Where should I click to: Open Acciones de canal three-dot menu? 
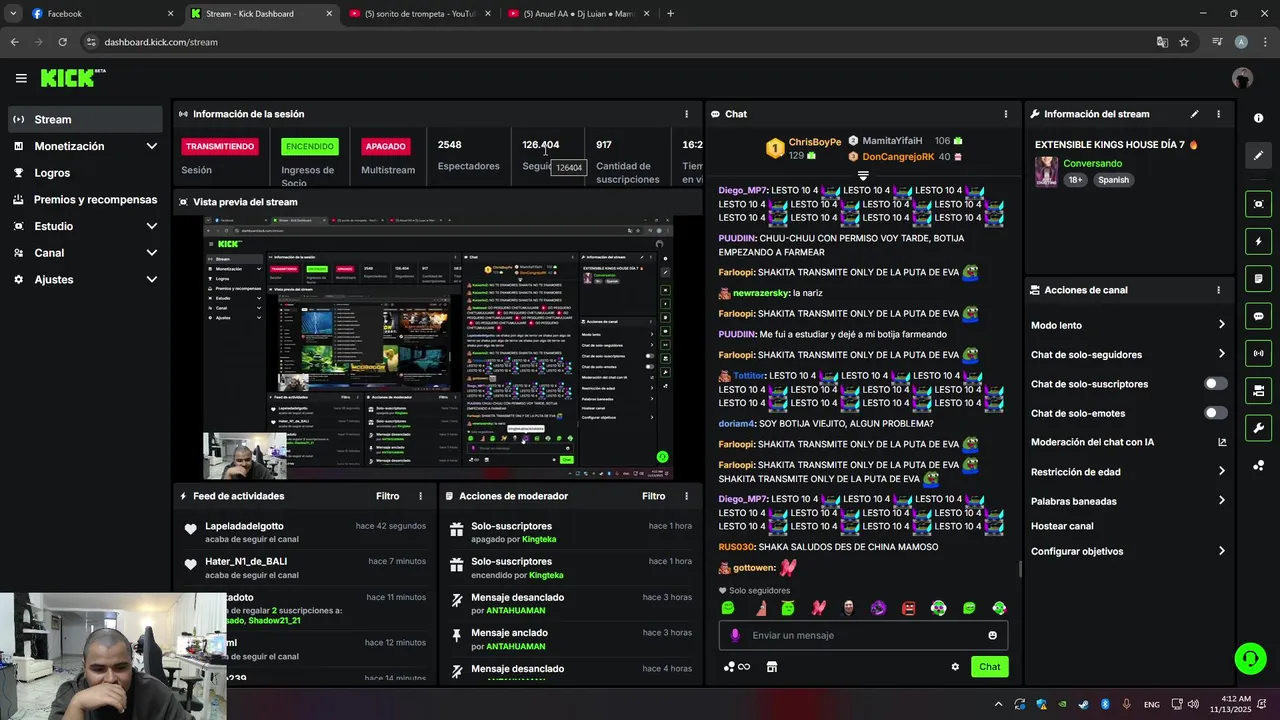1218,290
